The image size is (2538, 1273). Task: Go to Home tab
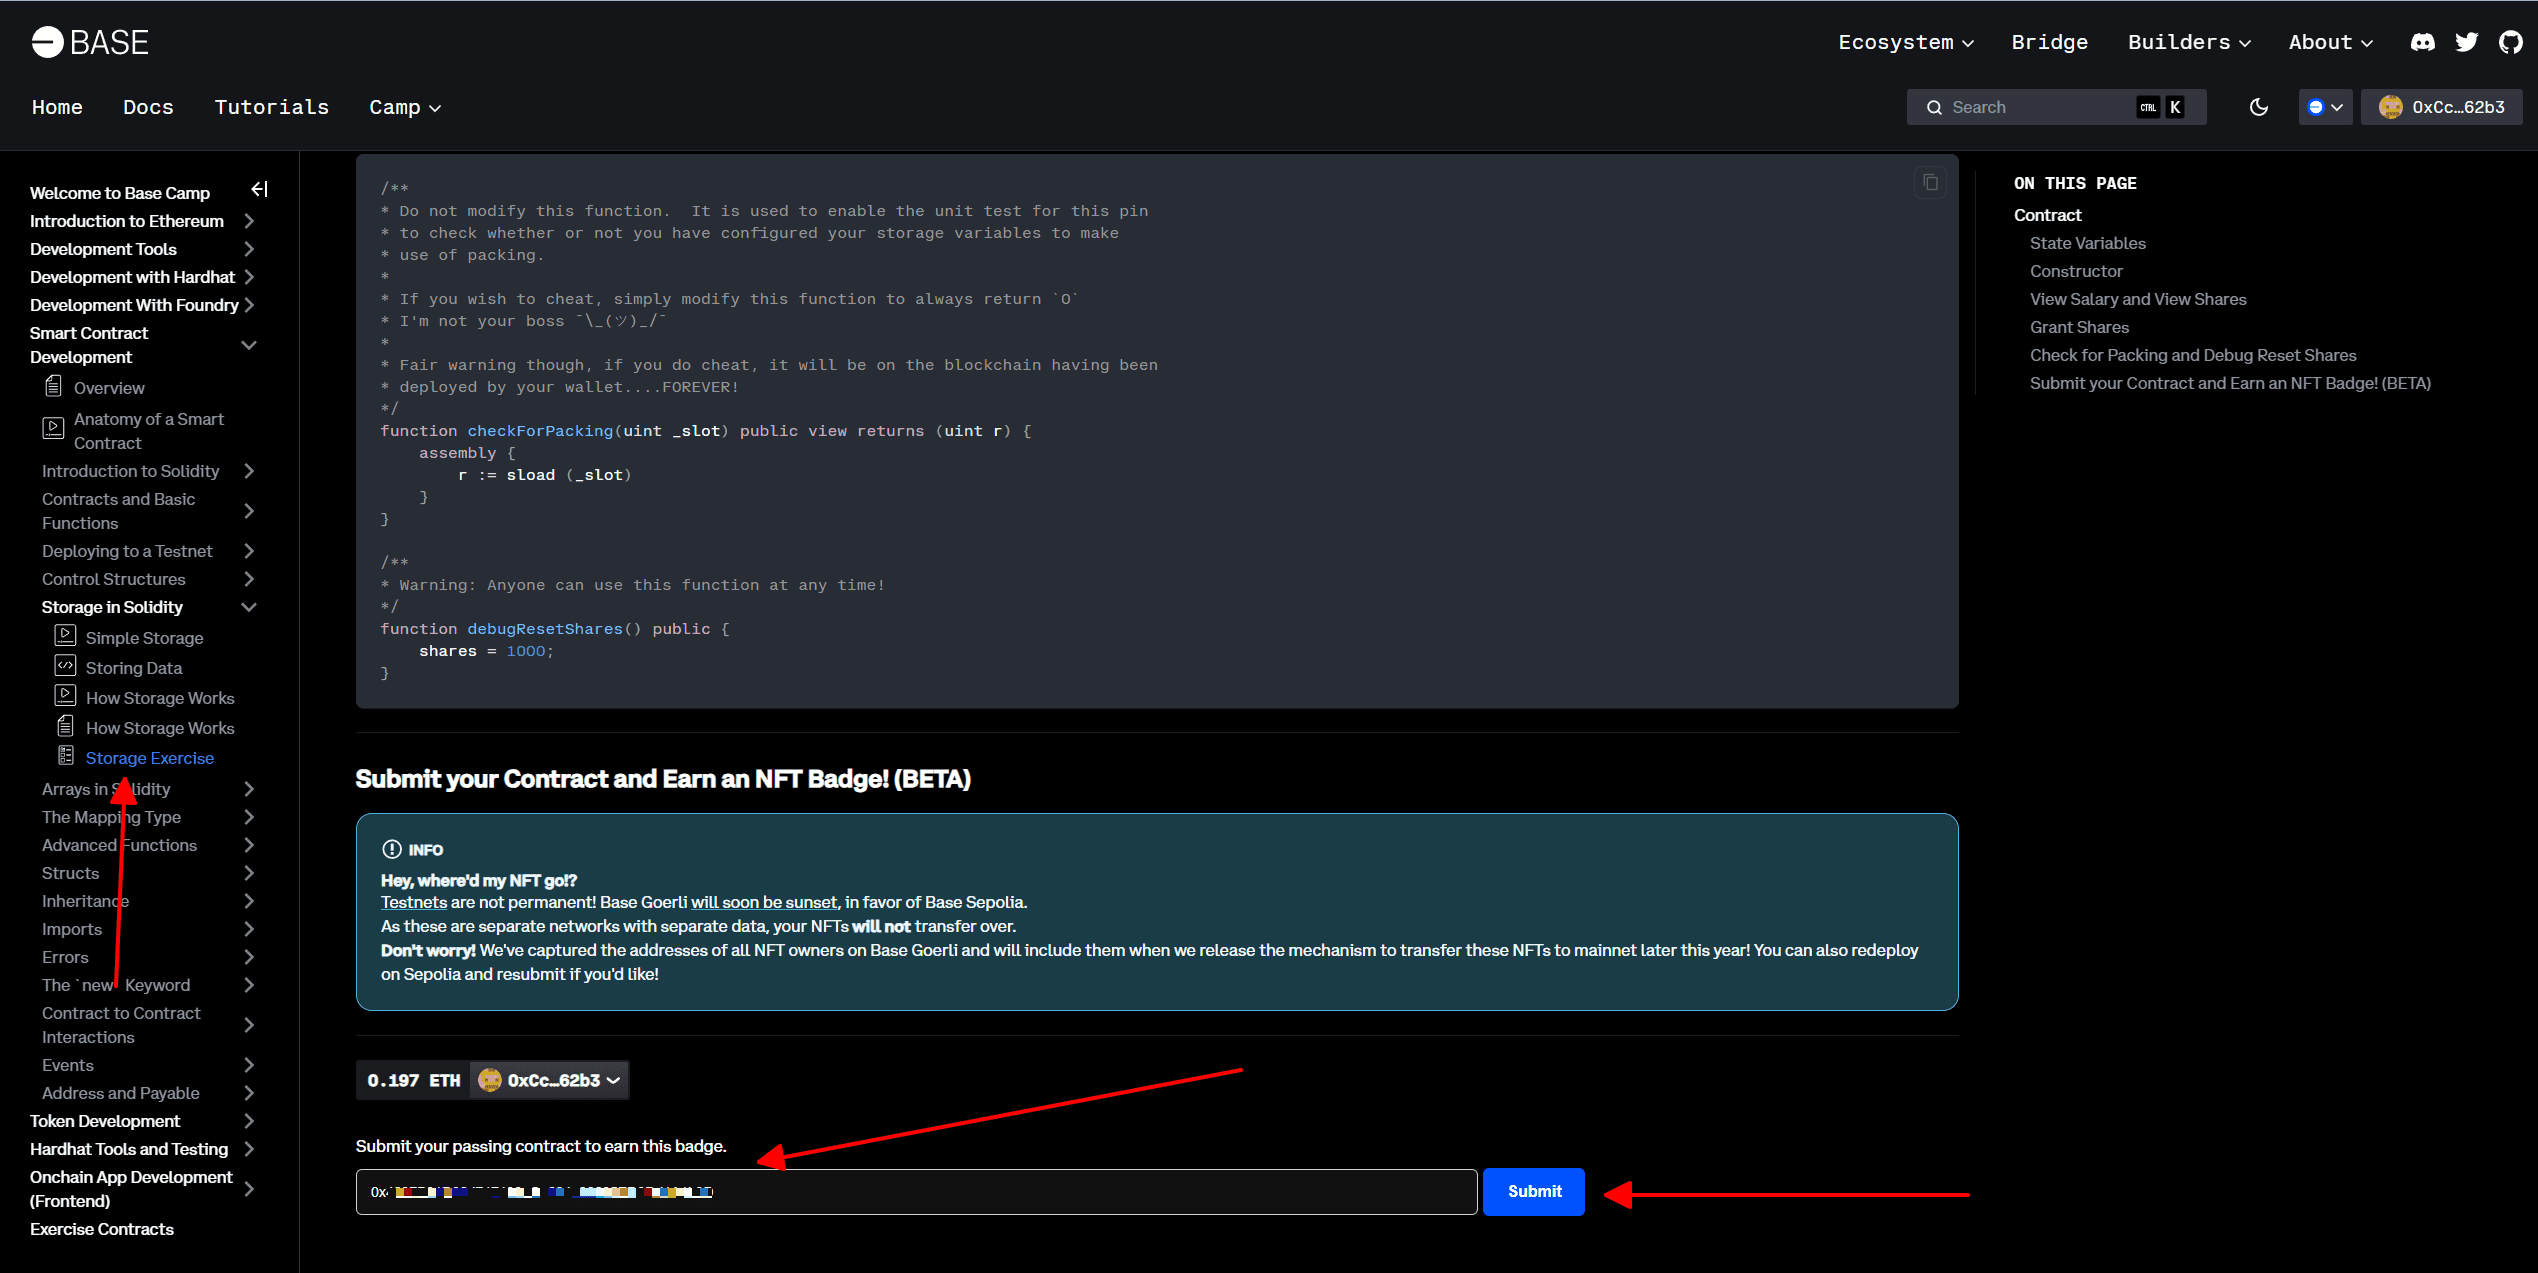point(57,107)
